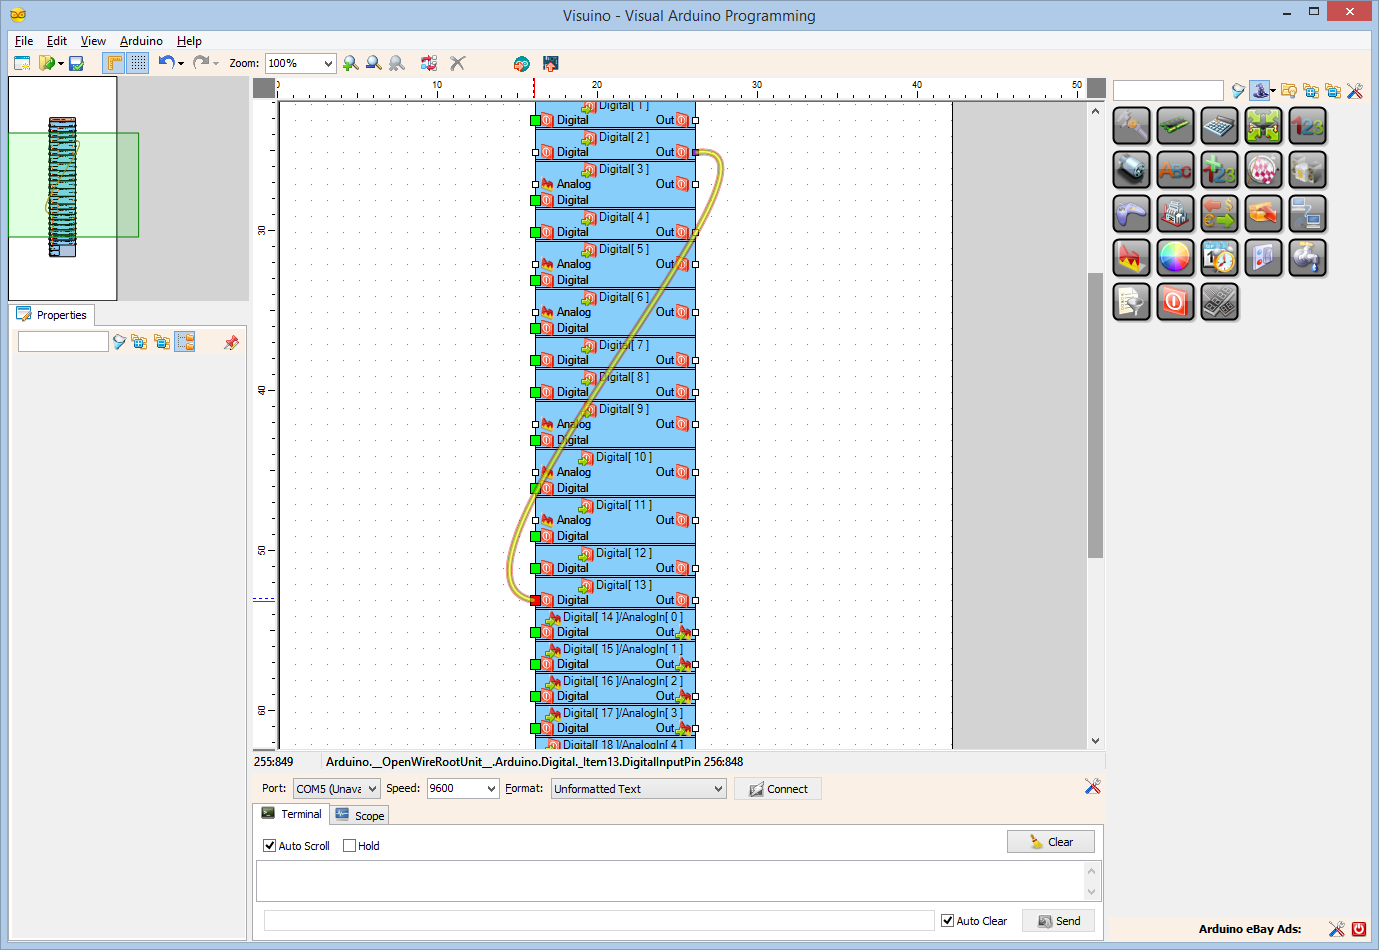Expand all properties with folder-plus icon

(139, 342)
